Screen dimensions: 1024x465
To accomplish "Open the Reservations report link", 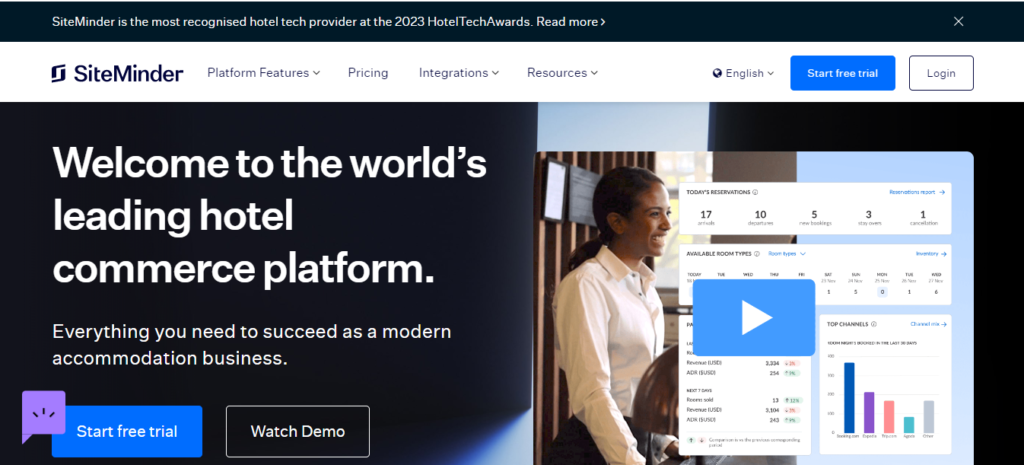I will tap(917, 193).
